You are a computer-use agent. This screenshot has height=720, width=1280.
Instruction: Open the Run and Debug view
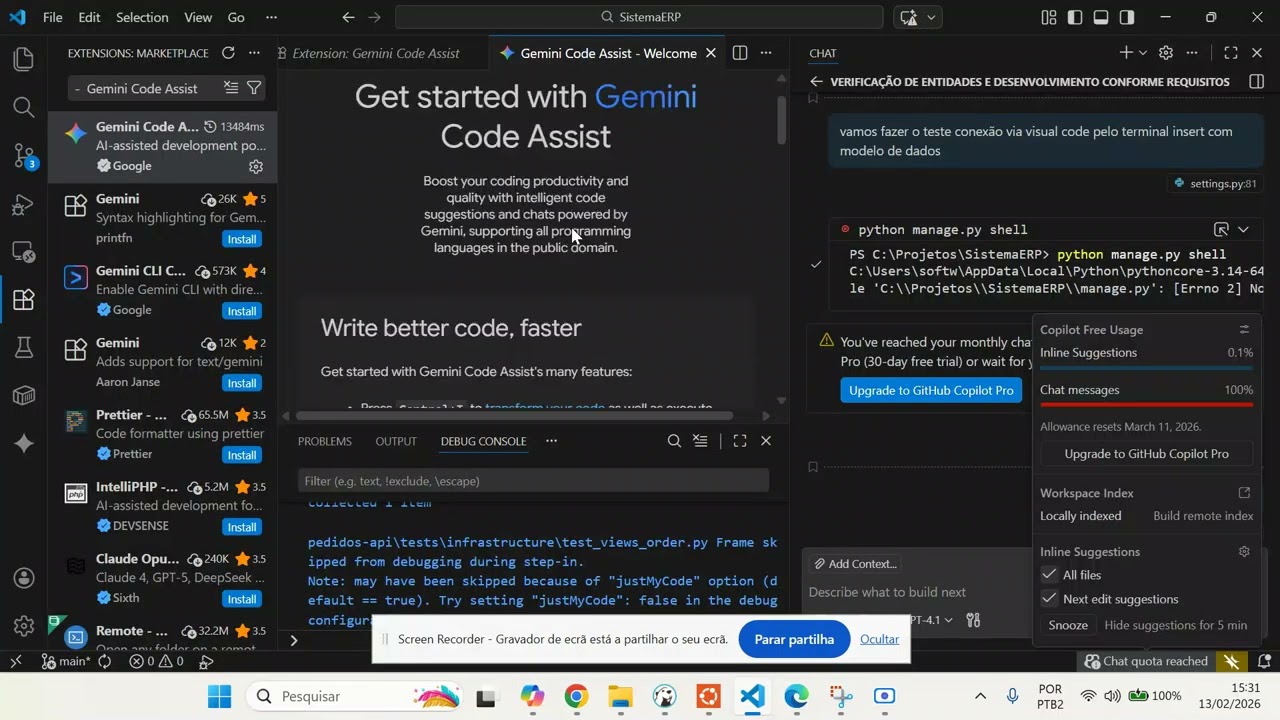(23, 204)
